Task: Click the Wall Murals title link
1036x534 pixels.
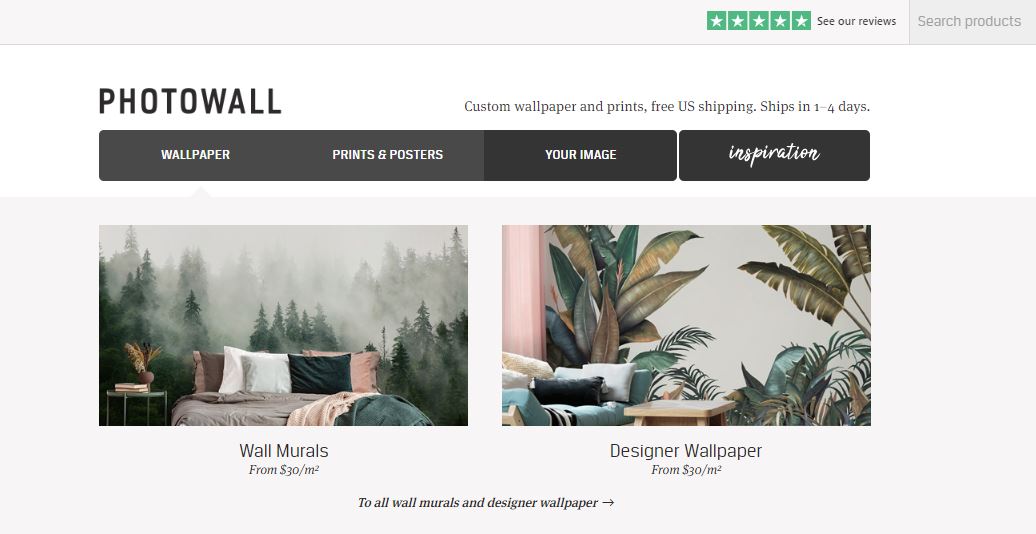Action: point(283,451)
